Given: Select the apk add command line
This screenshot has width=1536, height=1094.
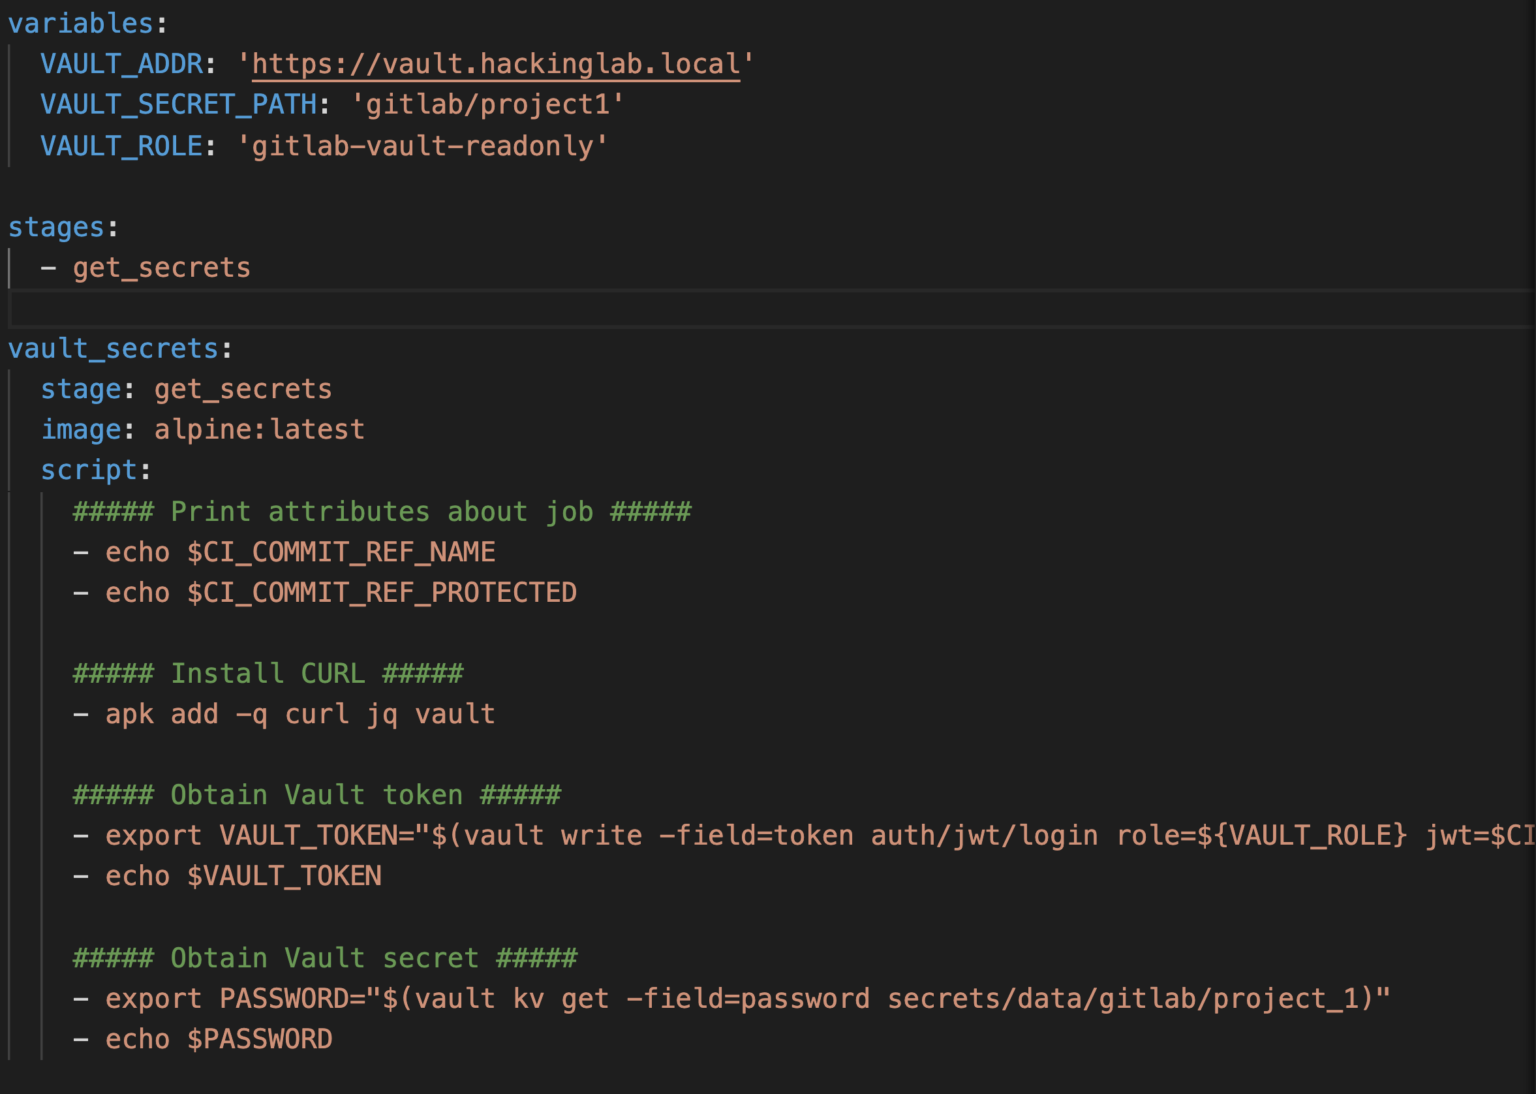Looking at the screenshot, I should click(x=285, y=713).
